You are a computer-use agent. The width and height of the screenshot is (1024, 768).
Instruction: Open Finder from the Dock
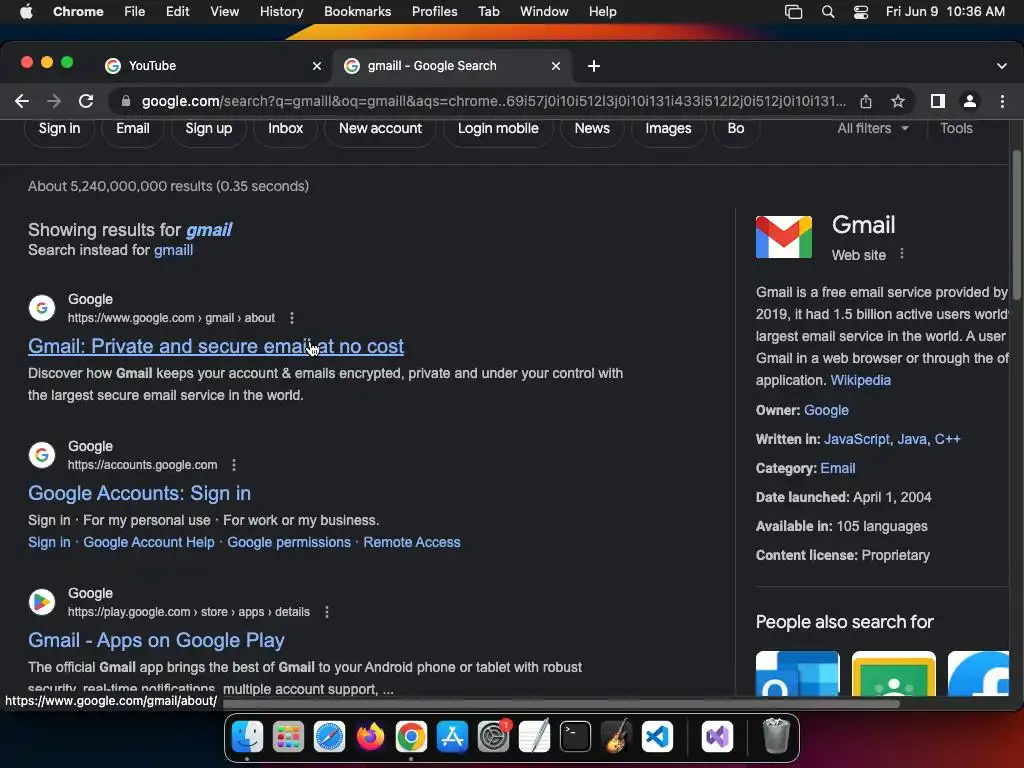[248, 737]
